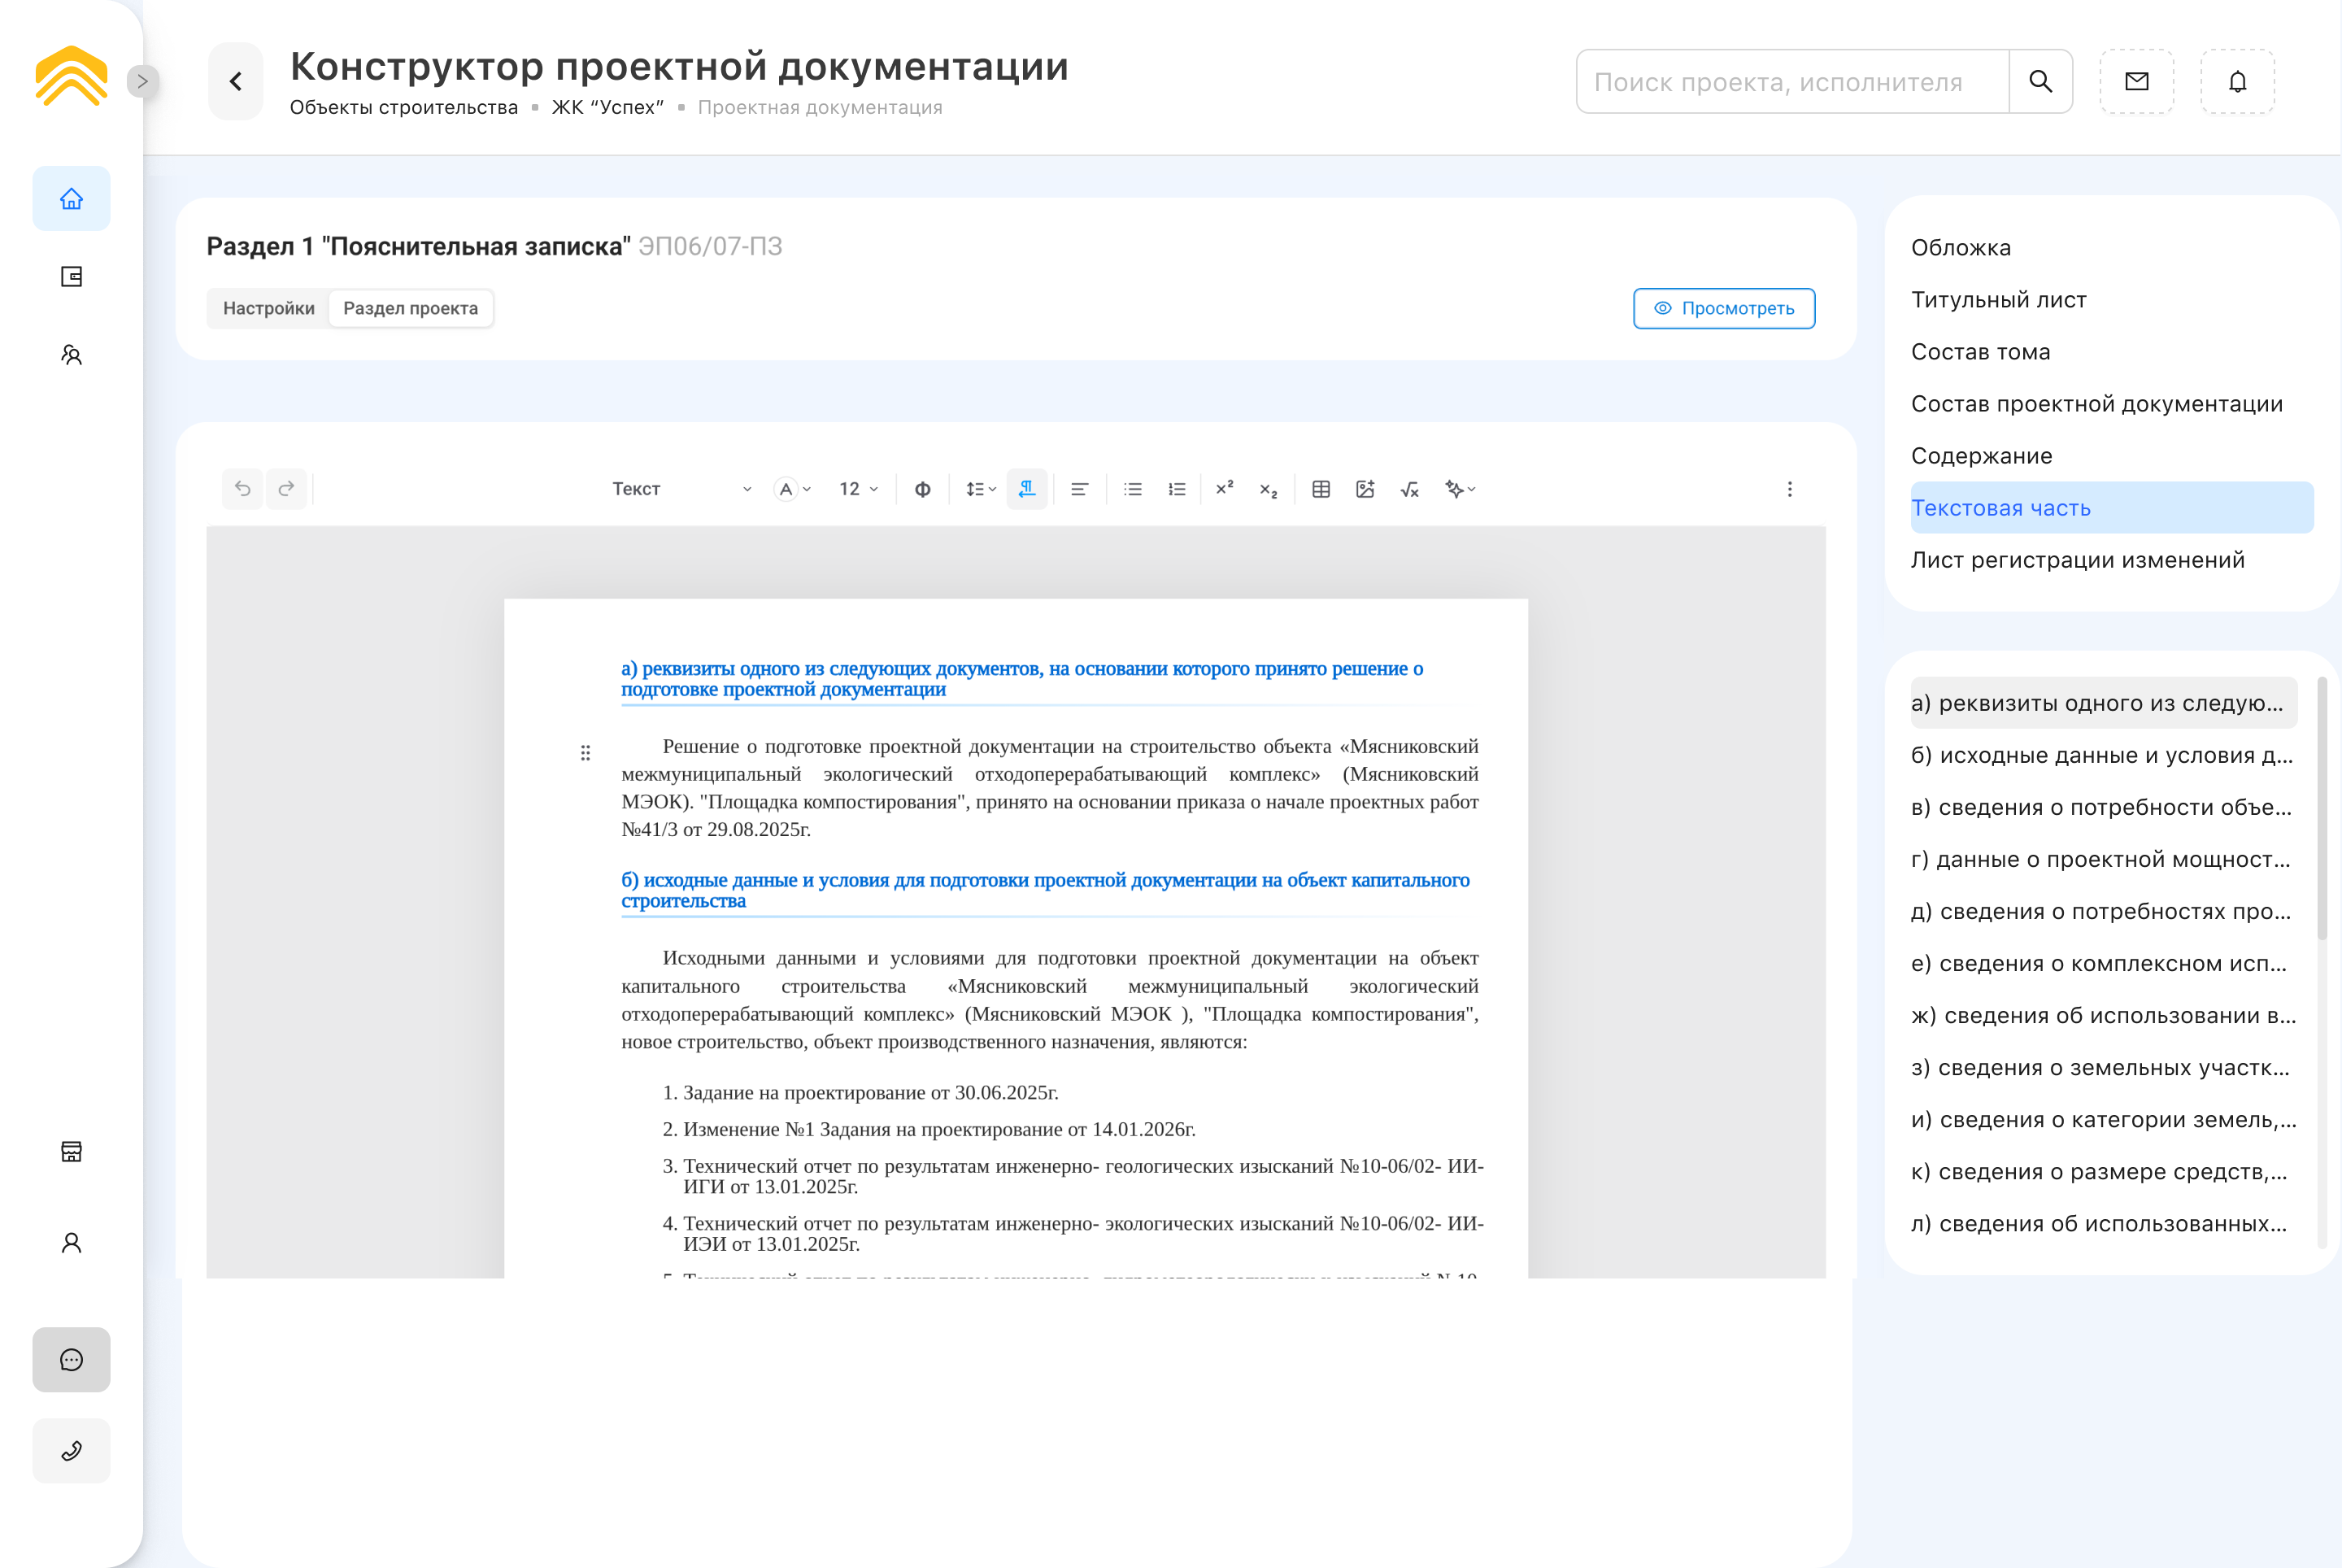This screenshot has height=1568, width=2342.
Task: Open the notifications bell icon
Action: [2237, 81]
